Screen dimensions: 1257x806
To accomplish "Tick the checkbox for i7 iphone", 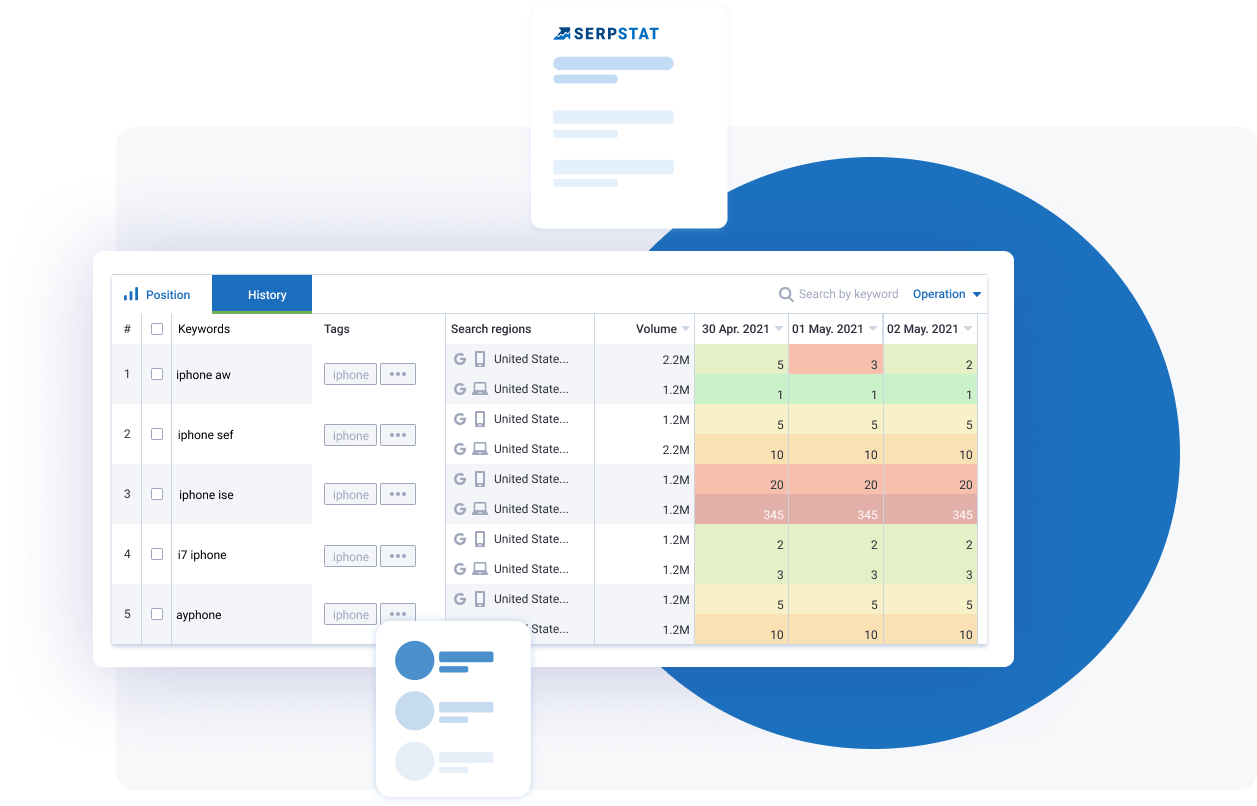I will click(157, 554).
